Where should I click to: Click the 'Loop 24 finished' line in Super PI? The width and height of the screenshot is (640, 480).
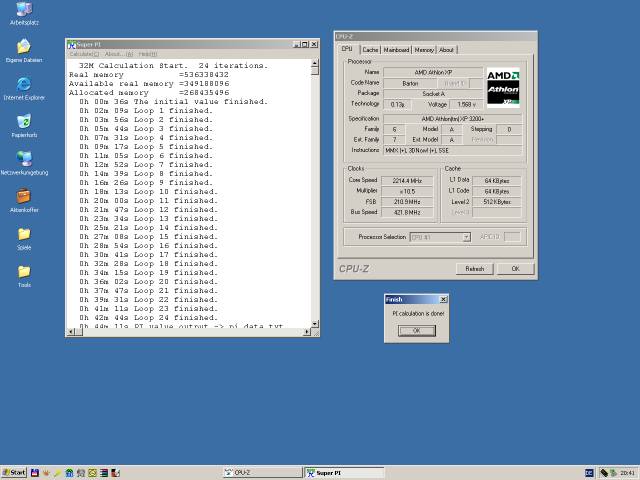(x=149, y=318)
